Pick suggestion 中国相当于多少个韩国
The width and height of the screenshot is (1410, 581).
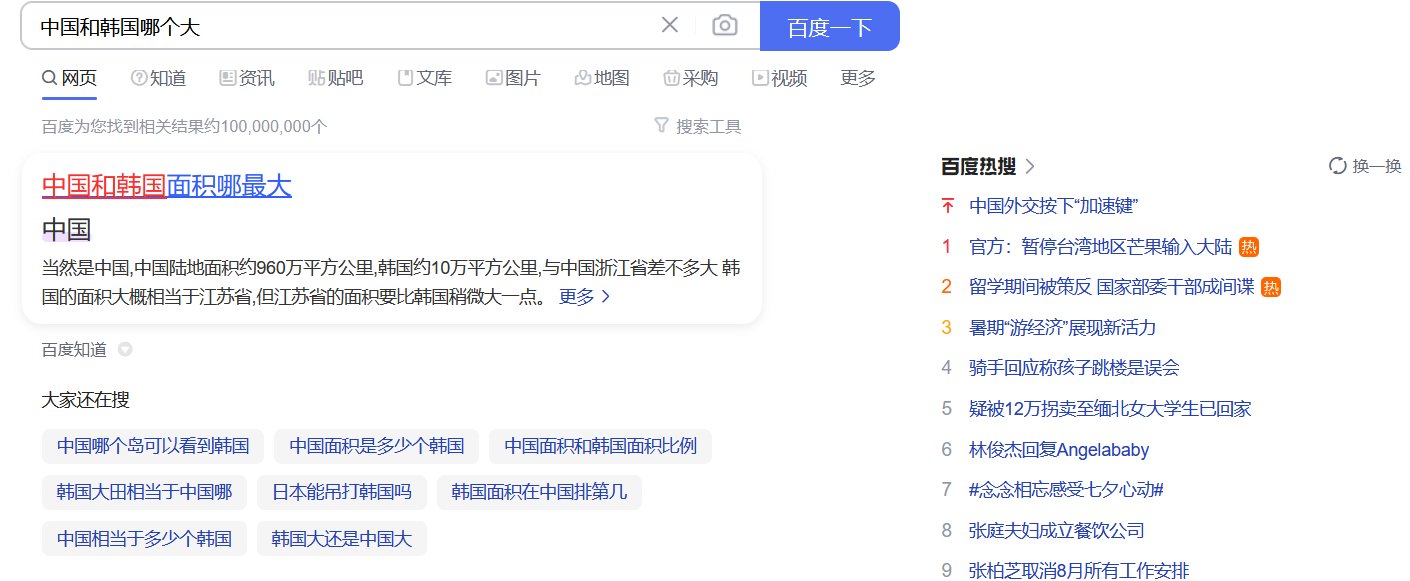[144, 539]
